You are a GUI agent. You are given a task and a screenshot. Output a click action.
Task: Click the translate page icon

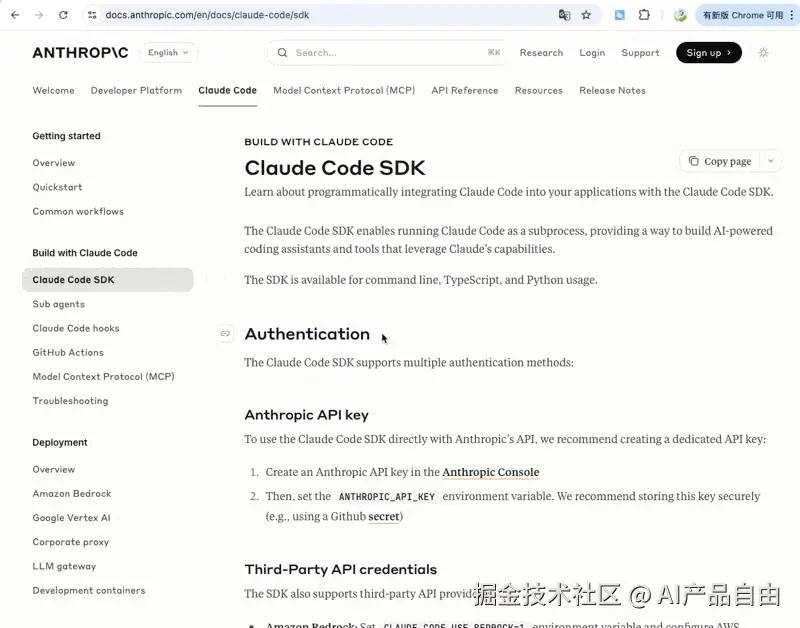click(x=564, y=15)
